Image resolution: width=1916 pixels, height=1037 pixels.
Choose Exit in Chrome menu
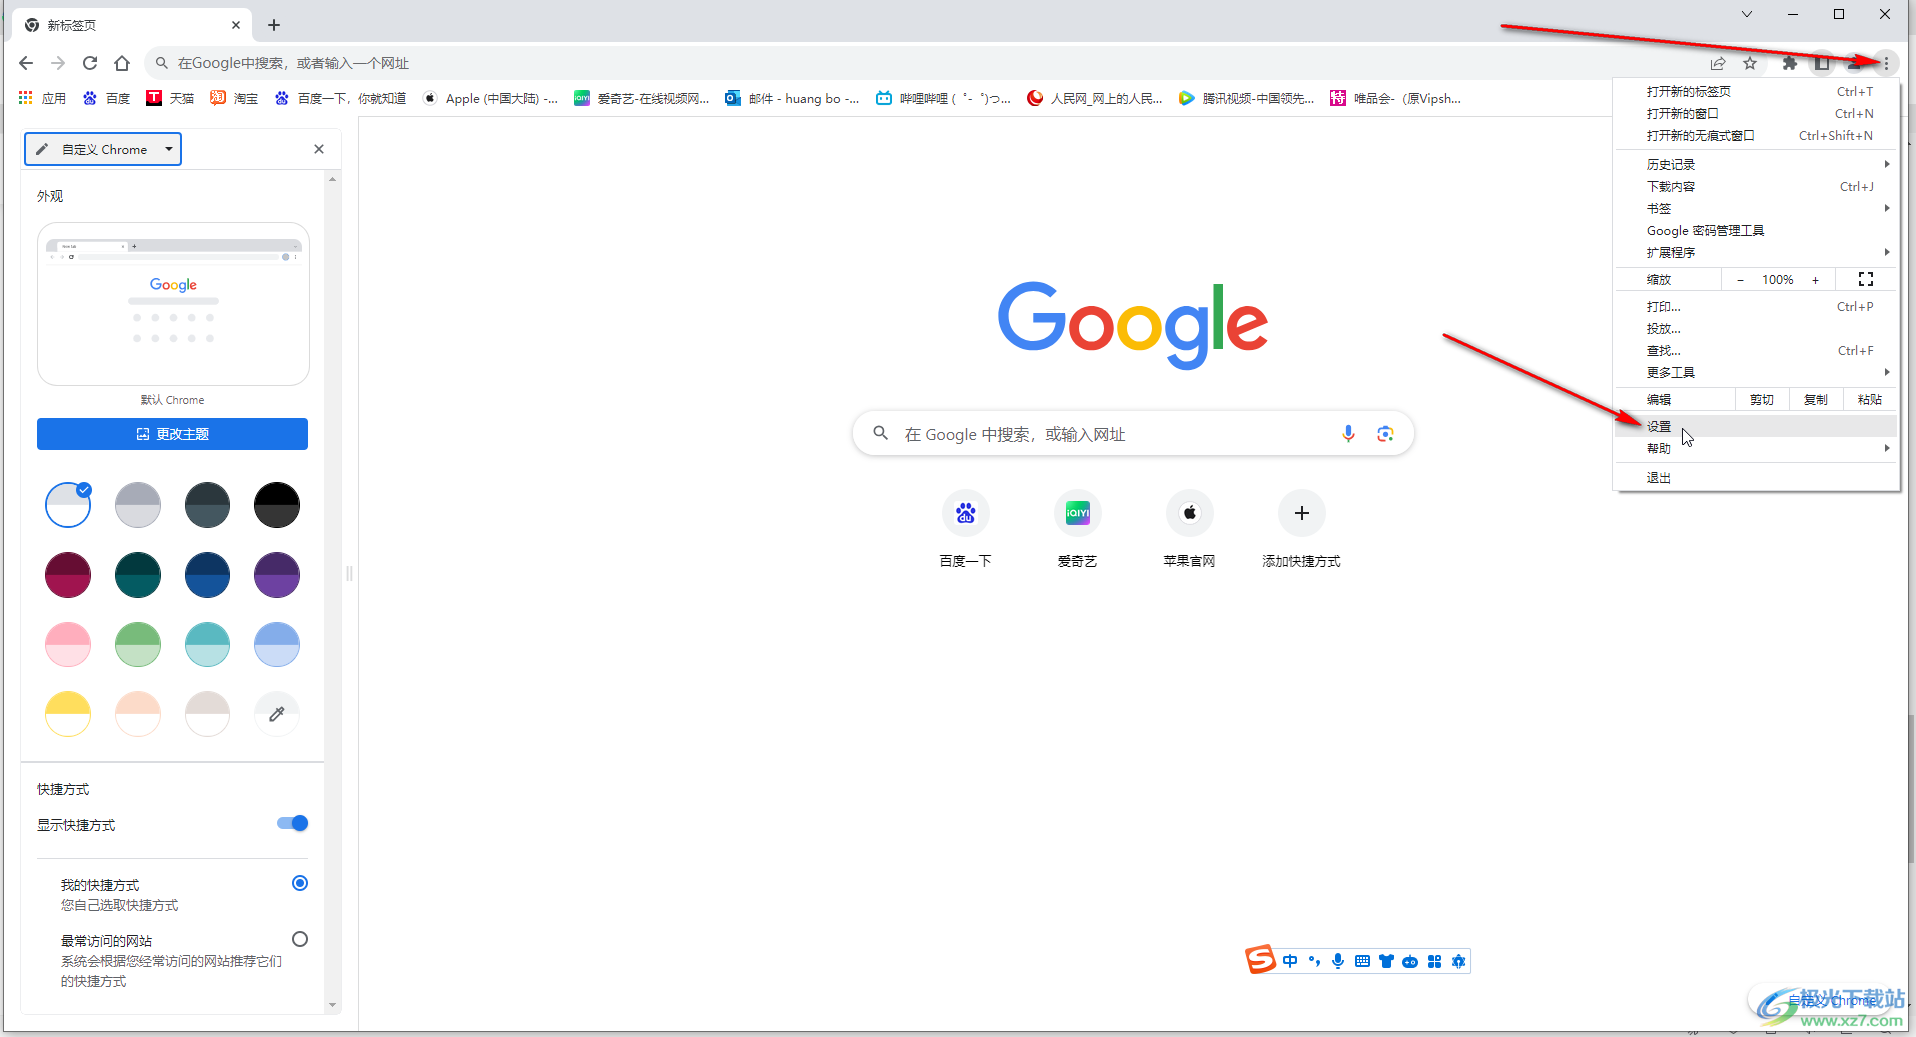click(x=1757, y=477)
